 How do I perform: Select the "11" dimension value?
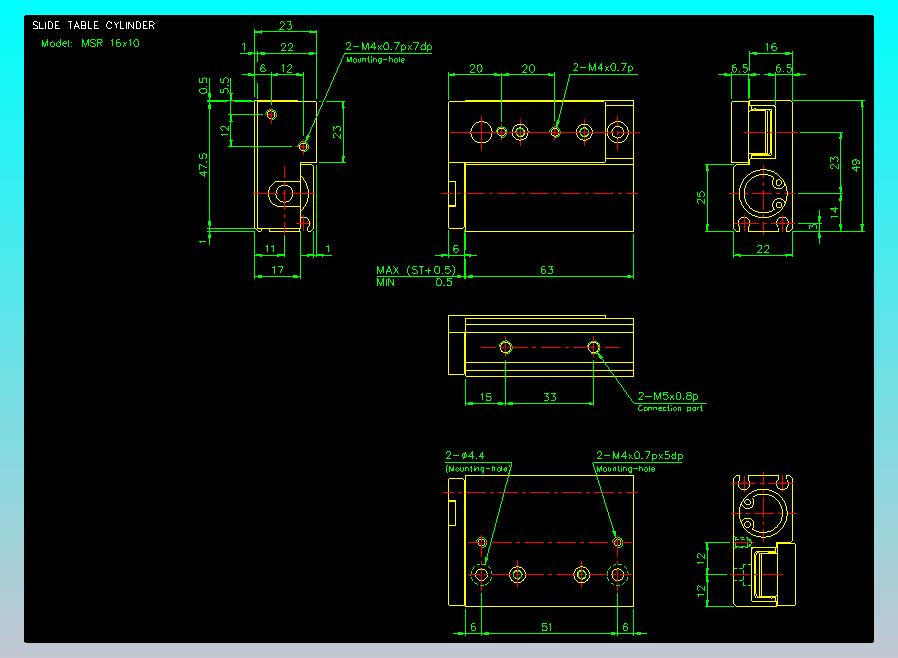pos(270,249)
